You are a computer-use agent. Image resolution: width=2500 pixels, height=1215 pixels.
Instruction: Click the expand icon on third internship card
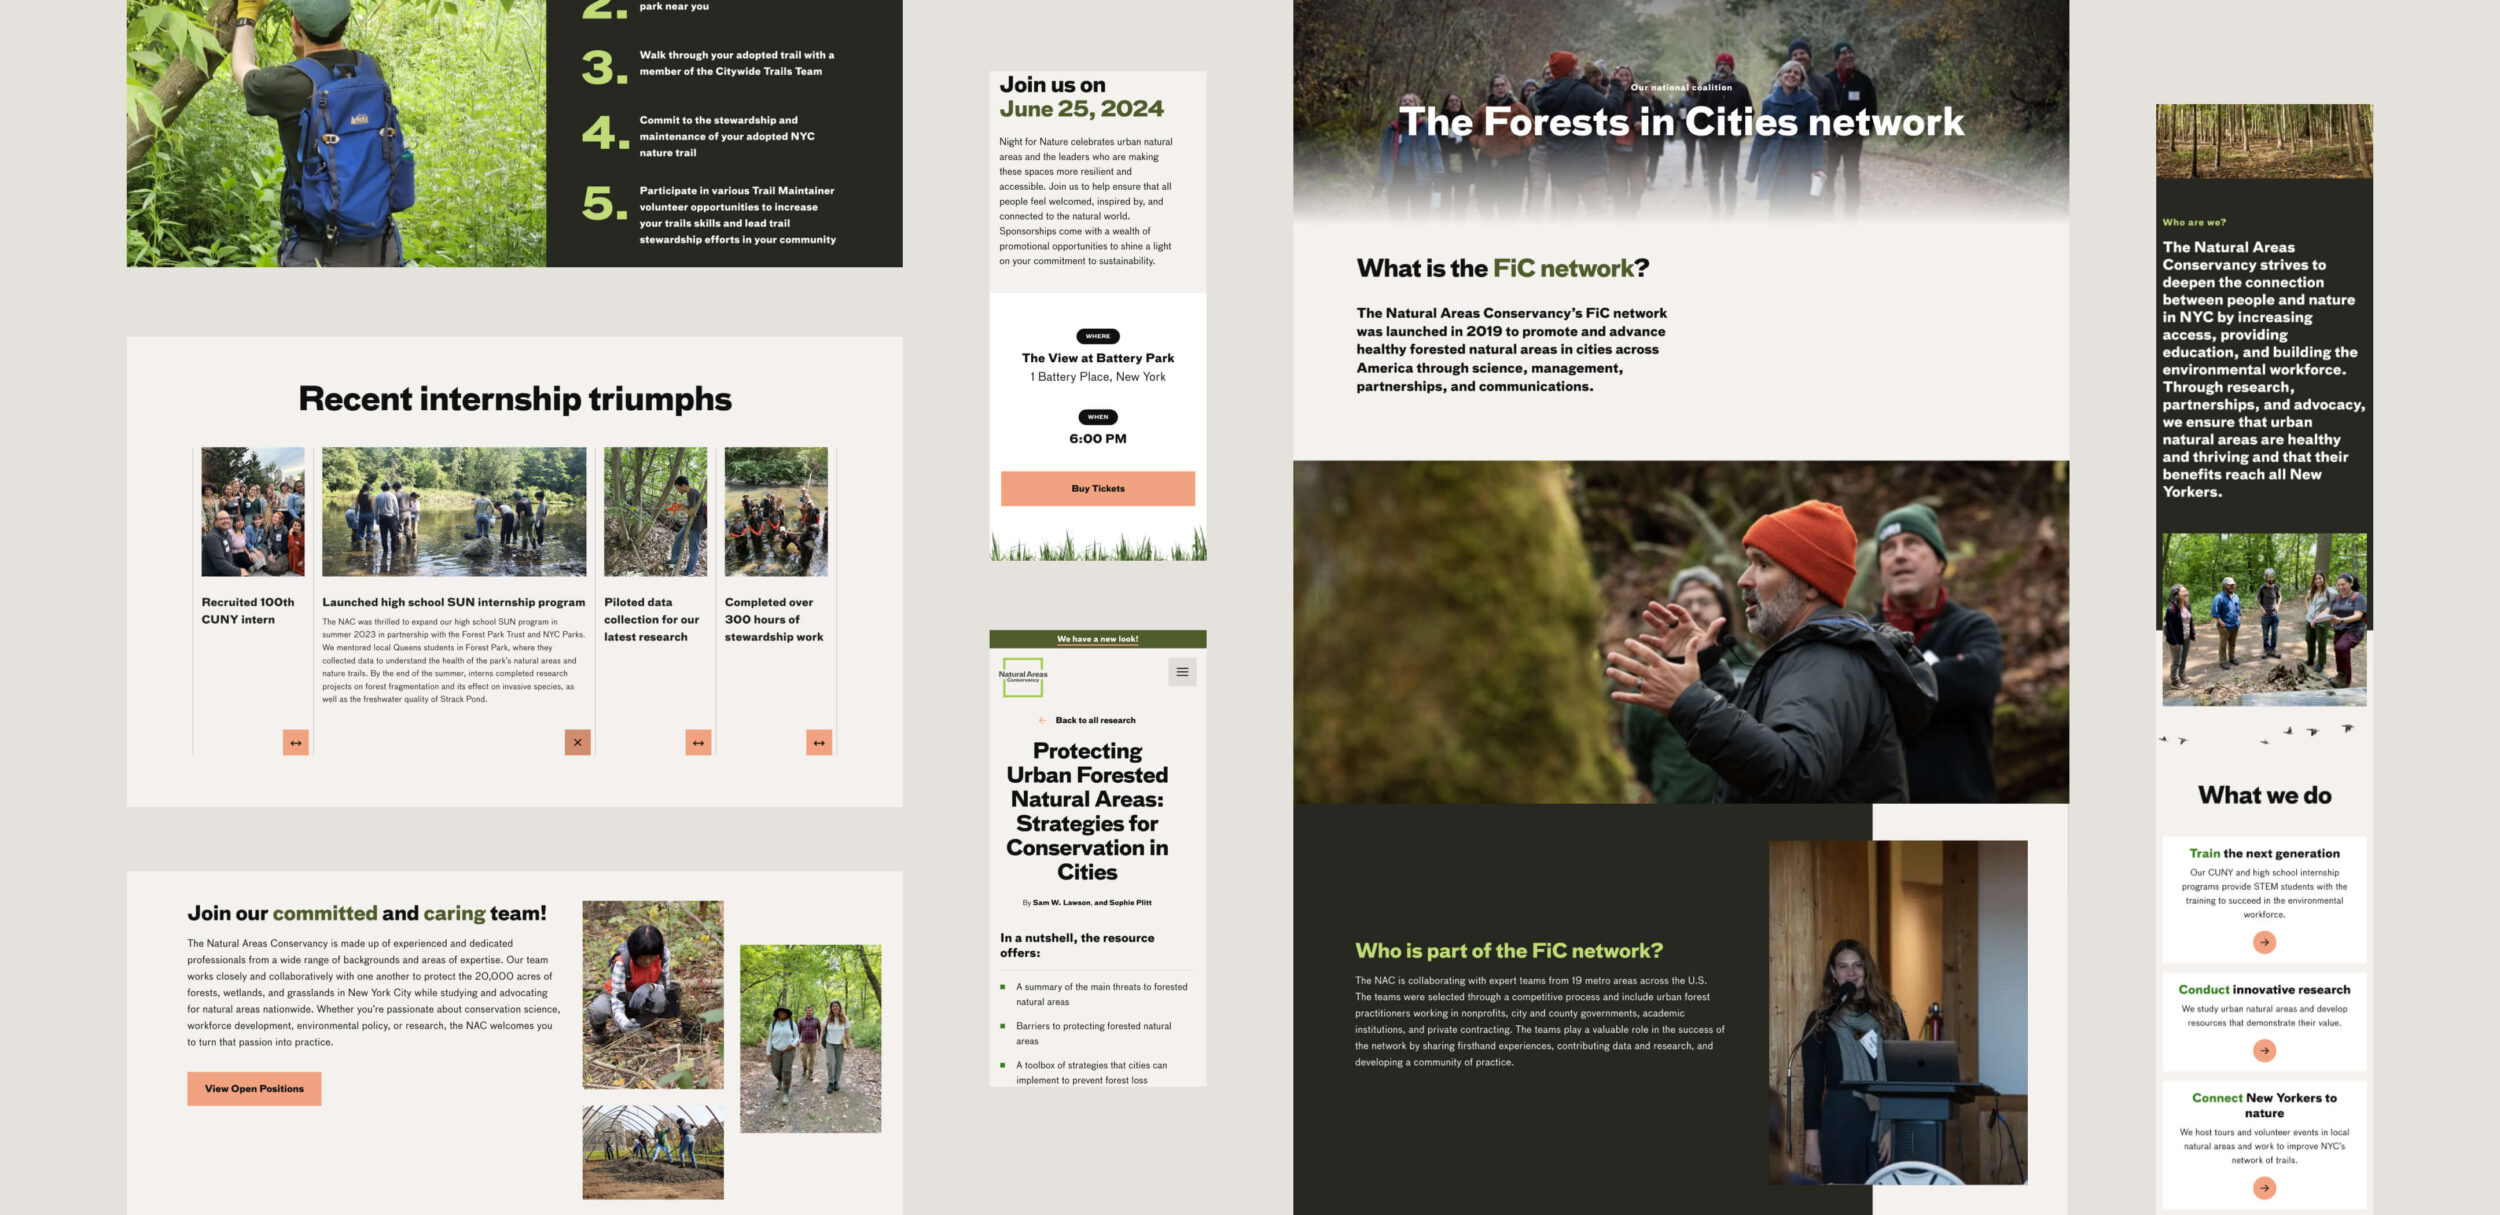(x=695, y=741)
